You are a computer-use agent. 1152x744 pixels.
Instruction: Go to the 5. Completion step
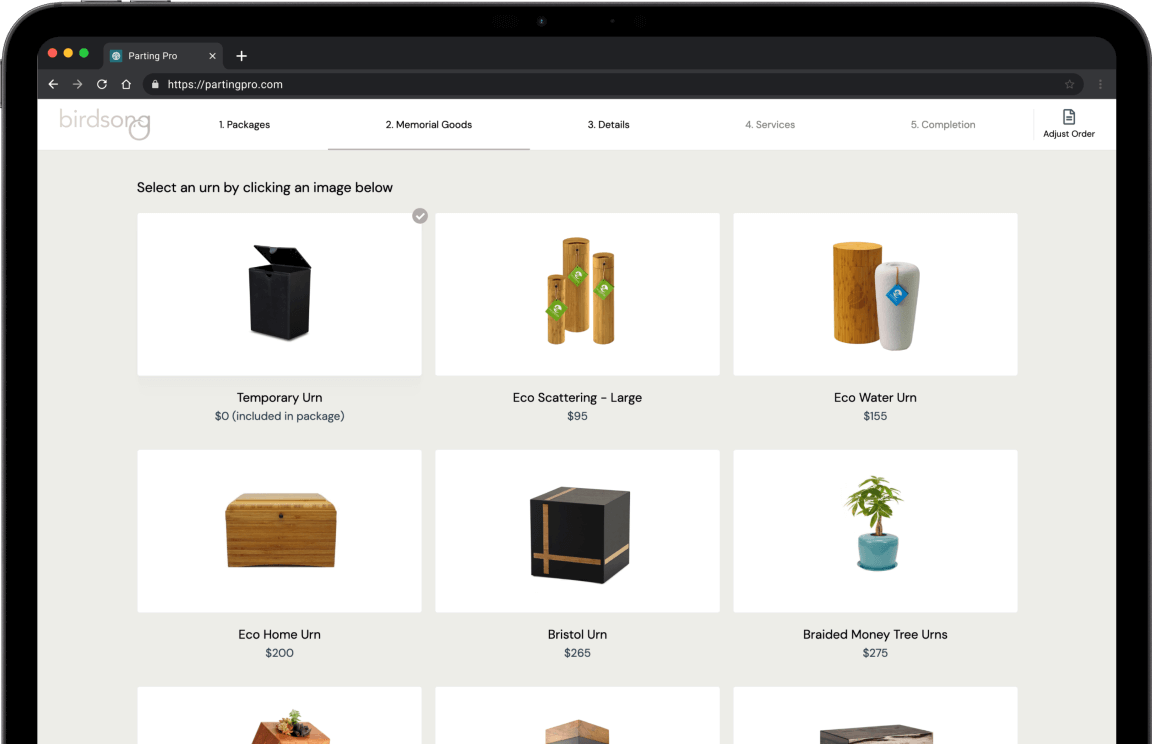(x=943, y=125)
